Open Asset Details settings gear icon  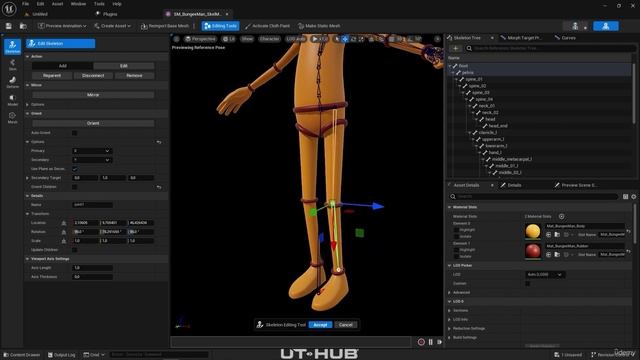pyautogui.click(x=633, y=197)
